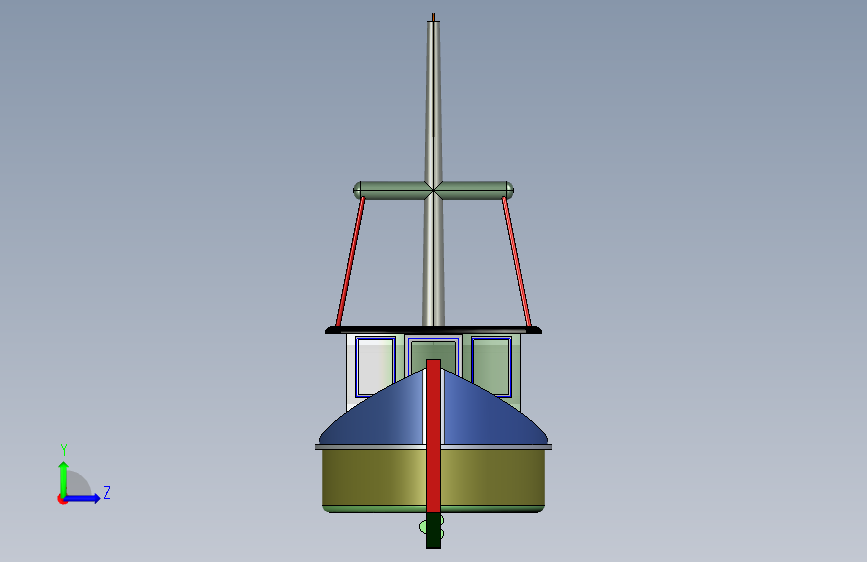Screen dimensions: 867x562
Task: Pick the left red stay rod
Action: [x=350, y=262]
